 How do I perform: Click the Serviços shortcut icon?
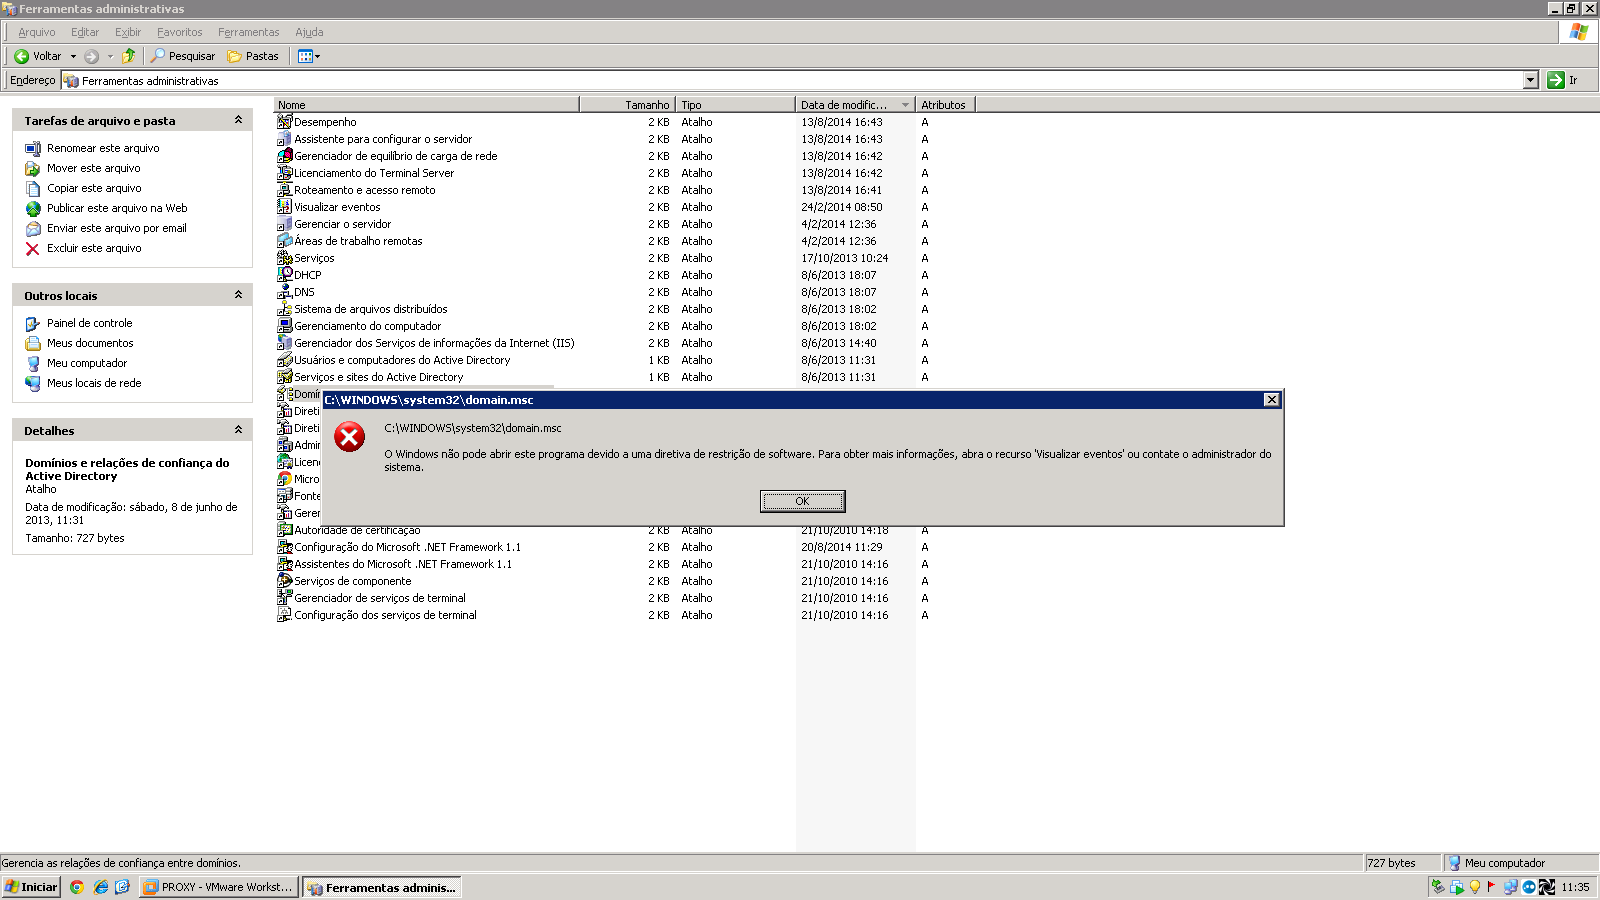285,258
